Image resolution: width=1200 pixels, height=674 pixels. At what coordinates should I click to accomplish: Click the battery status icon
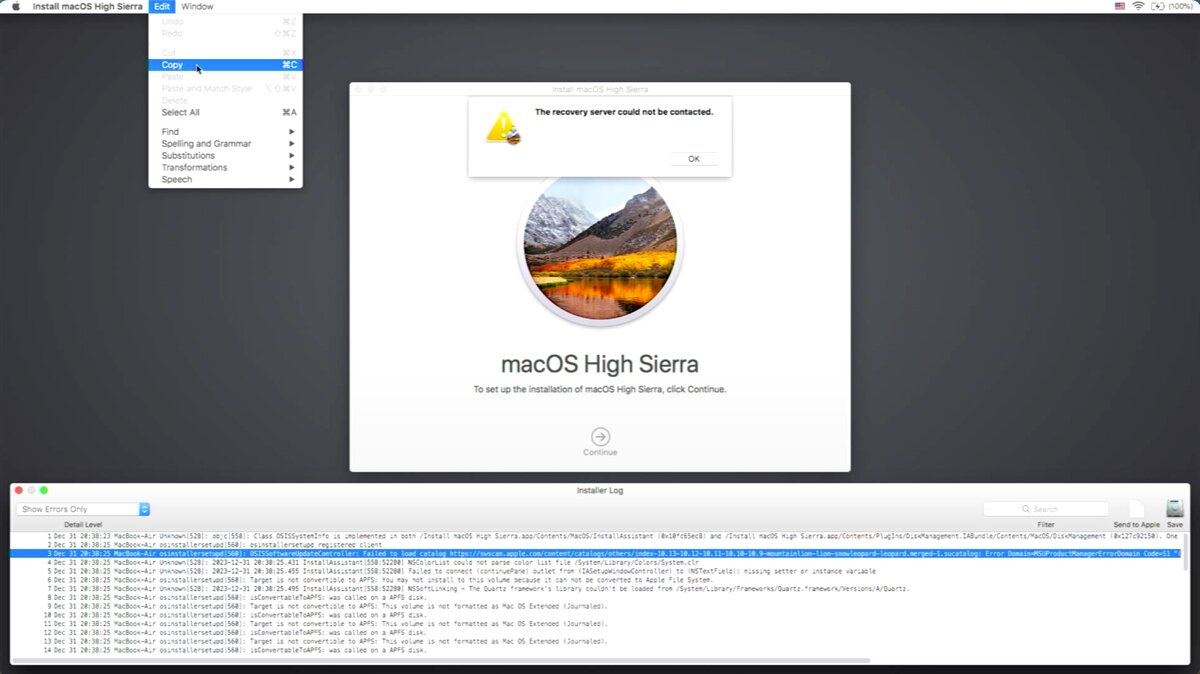(1157, 6)
